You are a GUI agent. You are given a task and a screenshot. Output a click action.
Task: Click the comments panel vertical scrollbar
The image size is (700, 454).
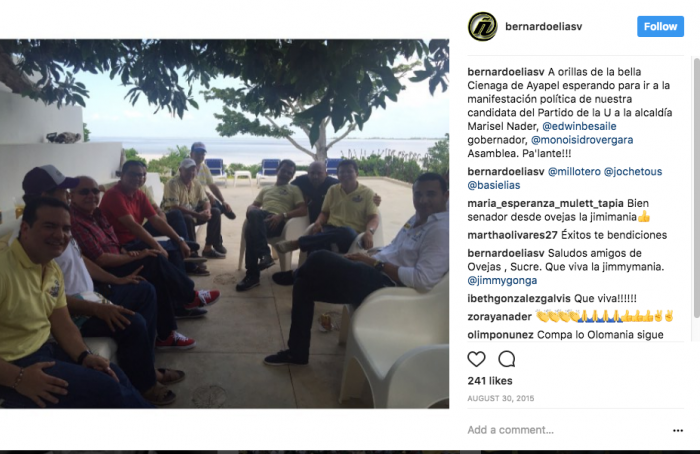[x=696, y=187]
